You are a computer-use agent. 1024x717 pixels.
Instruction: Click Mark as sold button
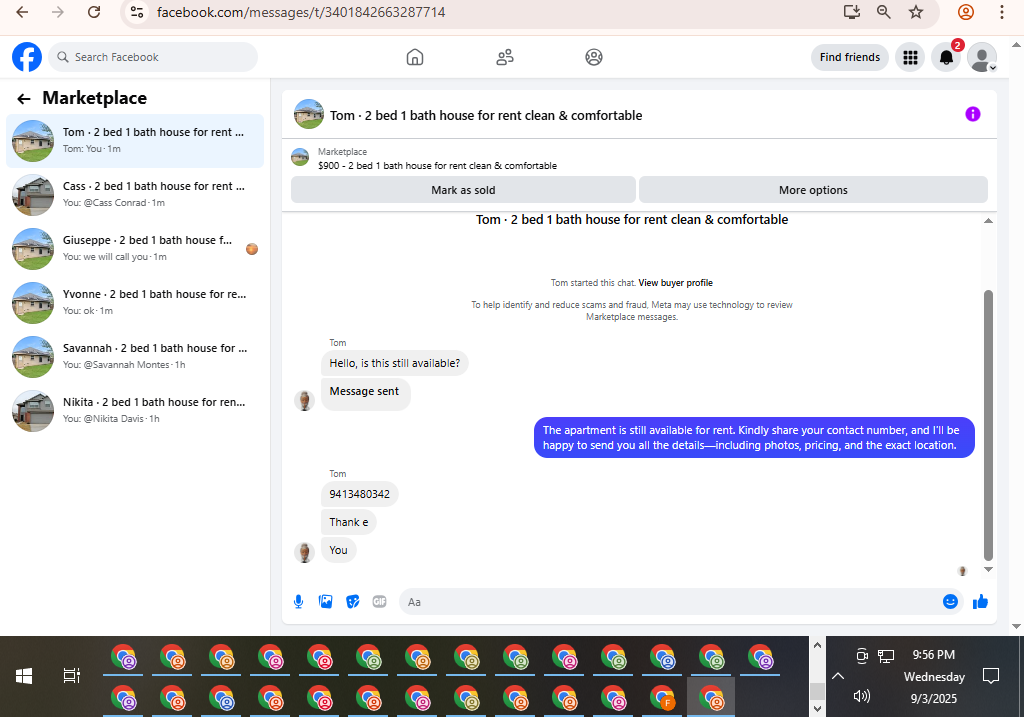463,190
